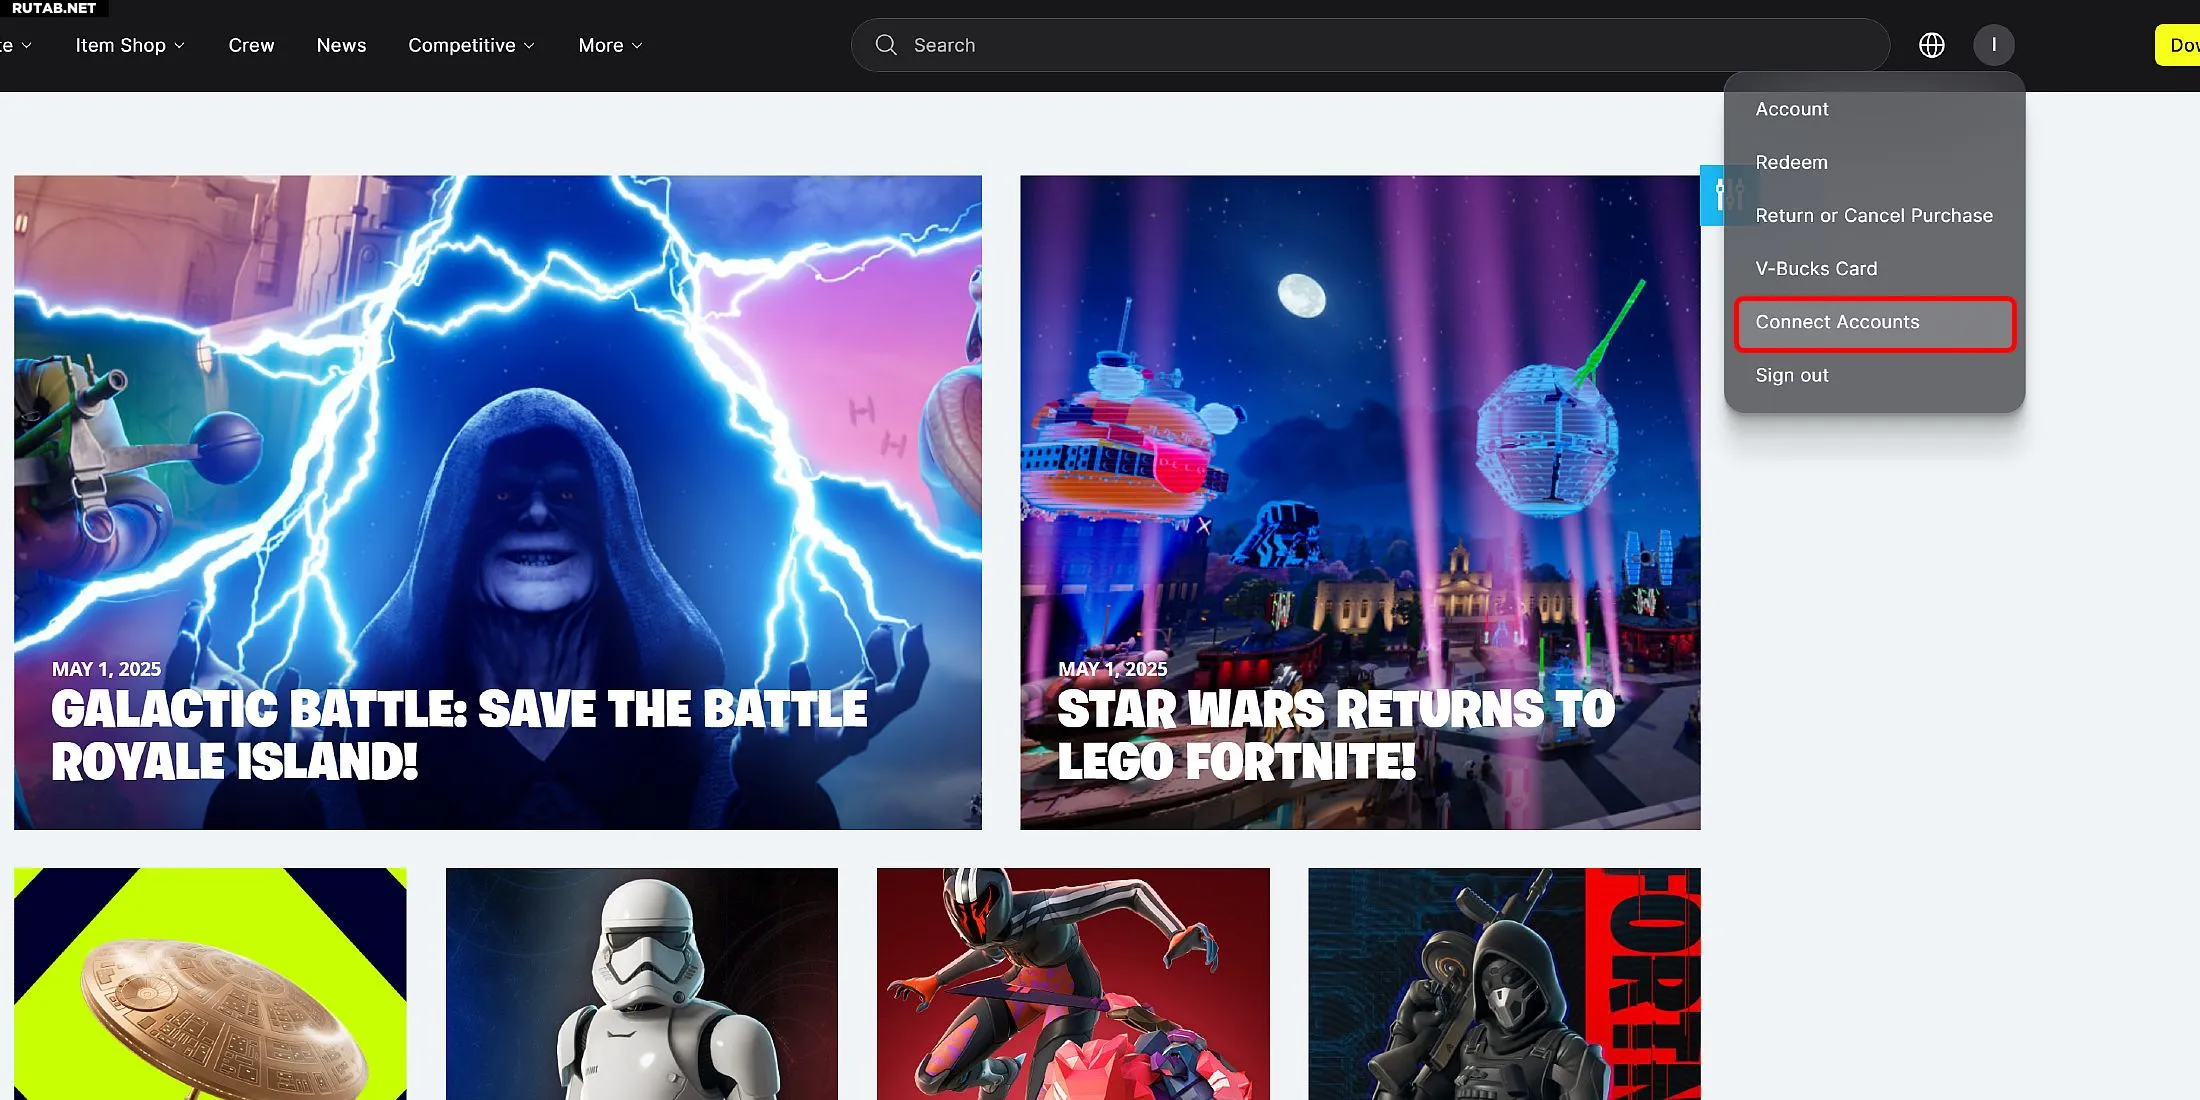Click into the Search field

(x=1370, y=45)
